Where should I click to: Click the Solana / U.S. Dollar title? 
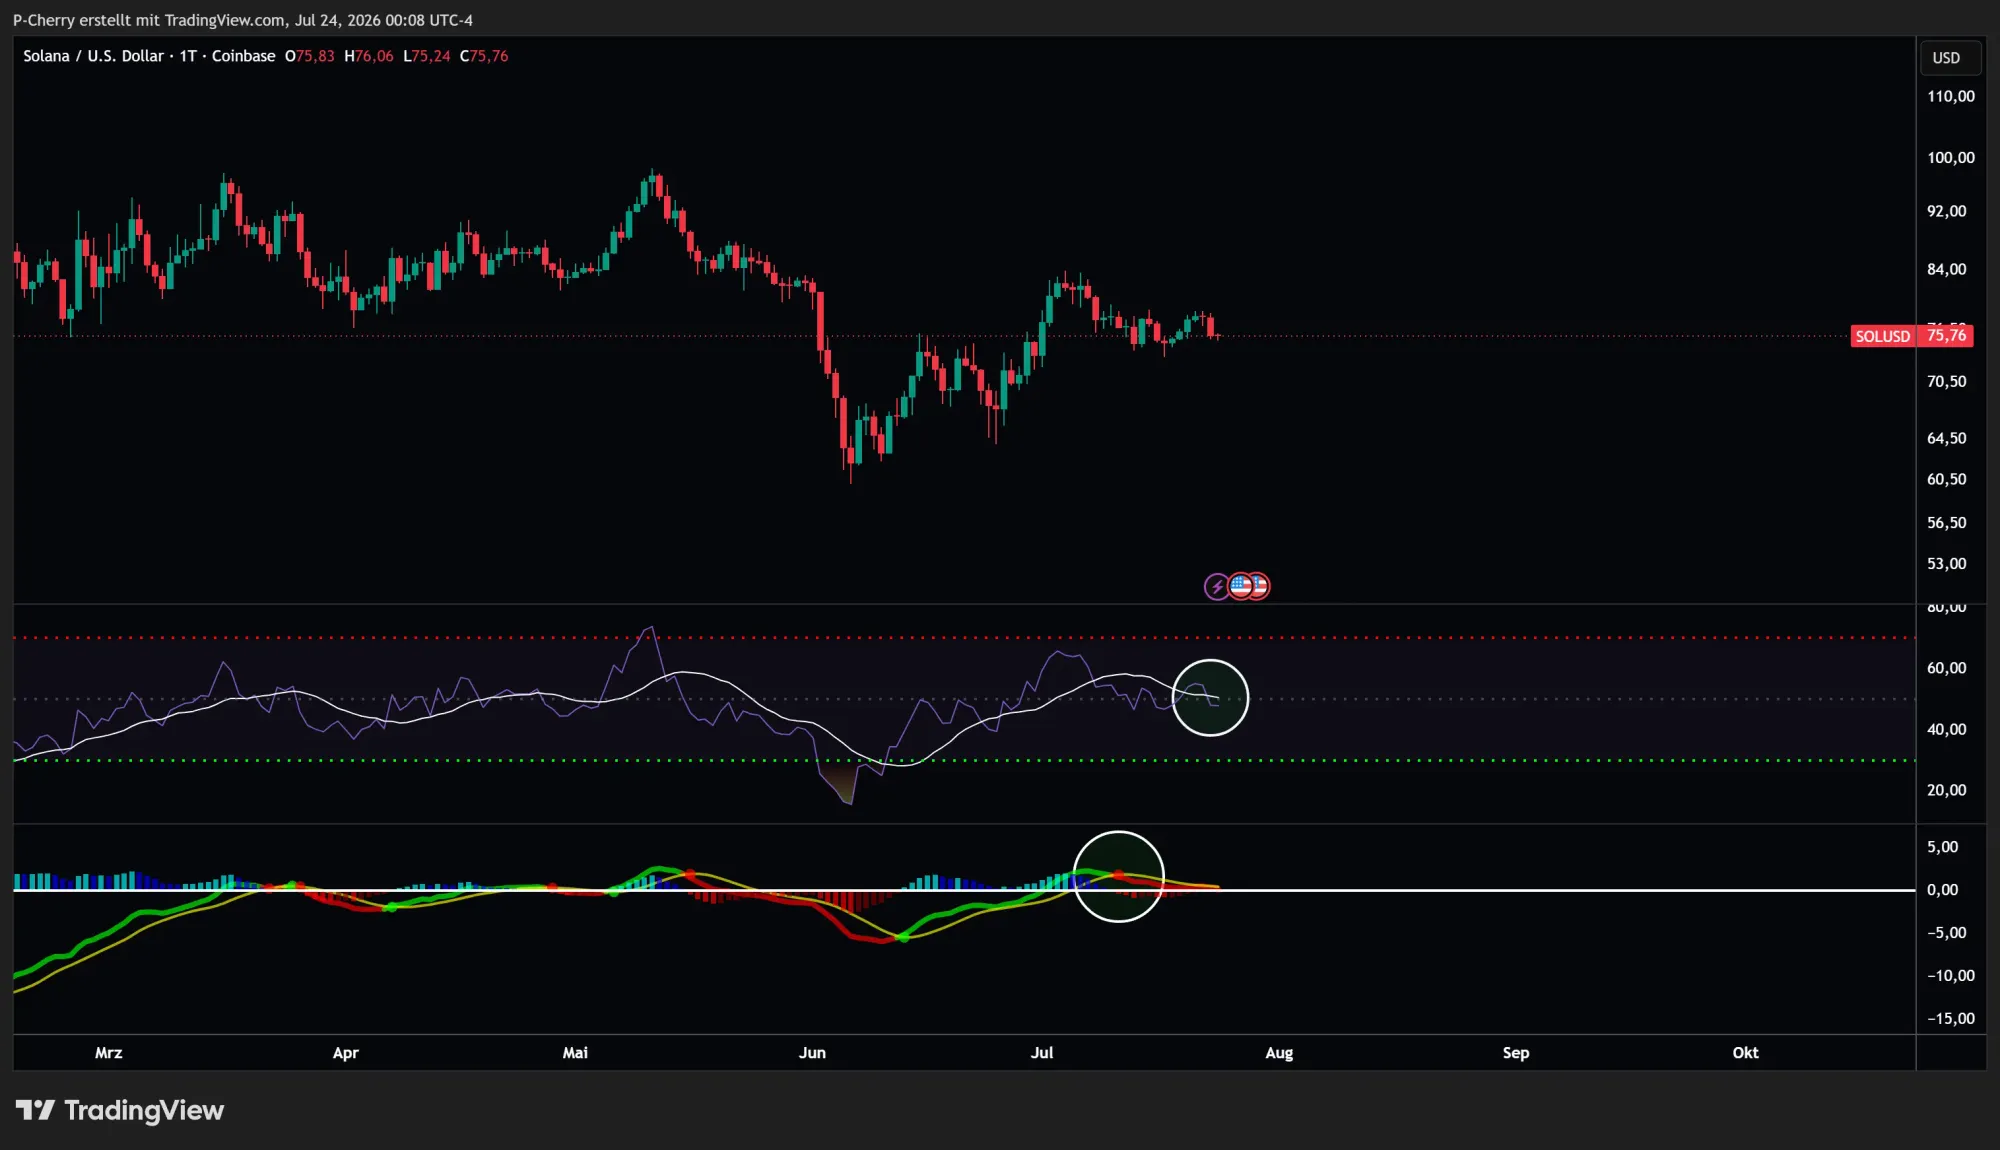93,56
